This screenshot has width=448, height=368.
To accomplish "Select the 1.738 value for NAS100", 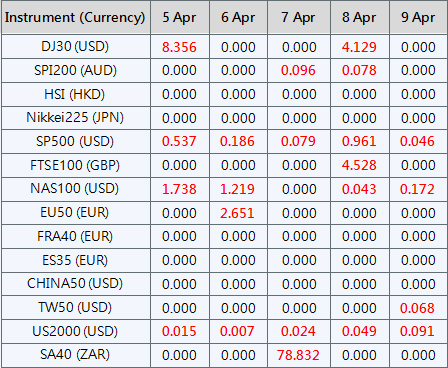I will (179, 189).
